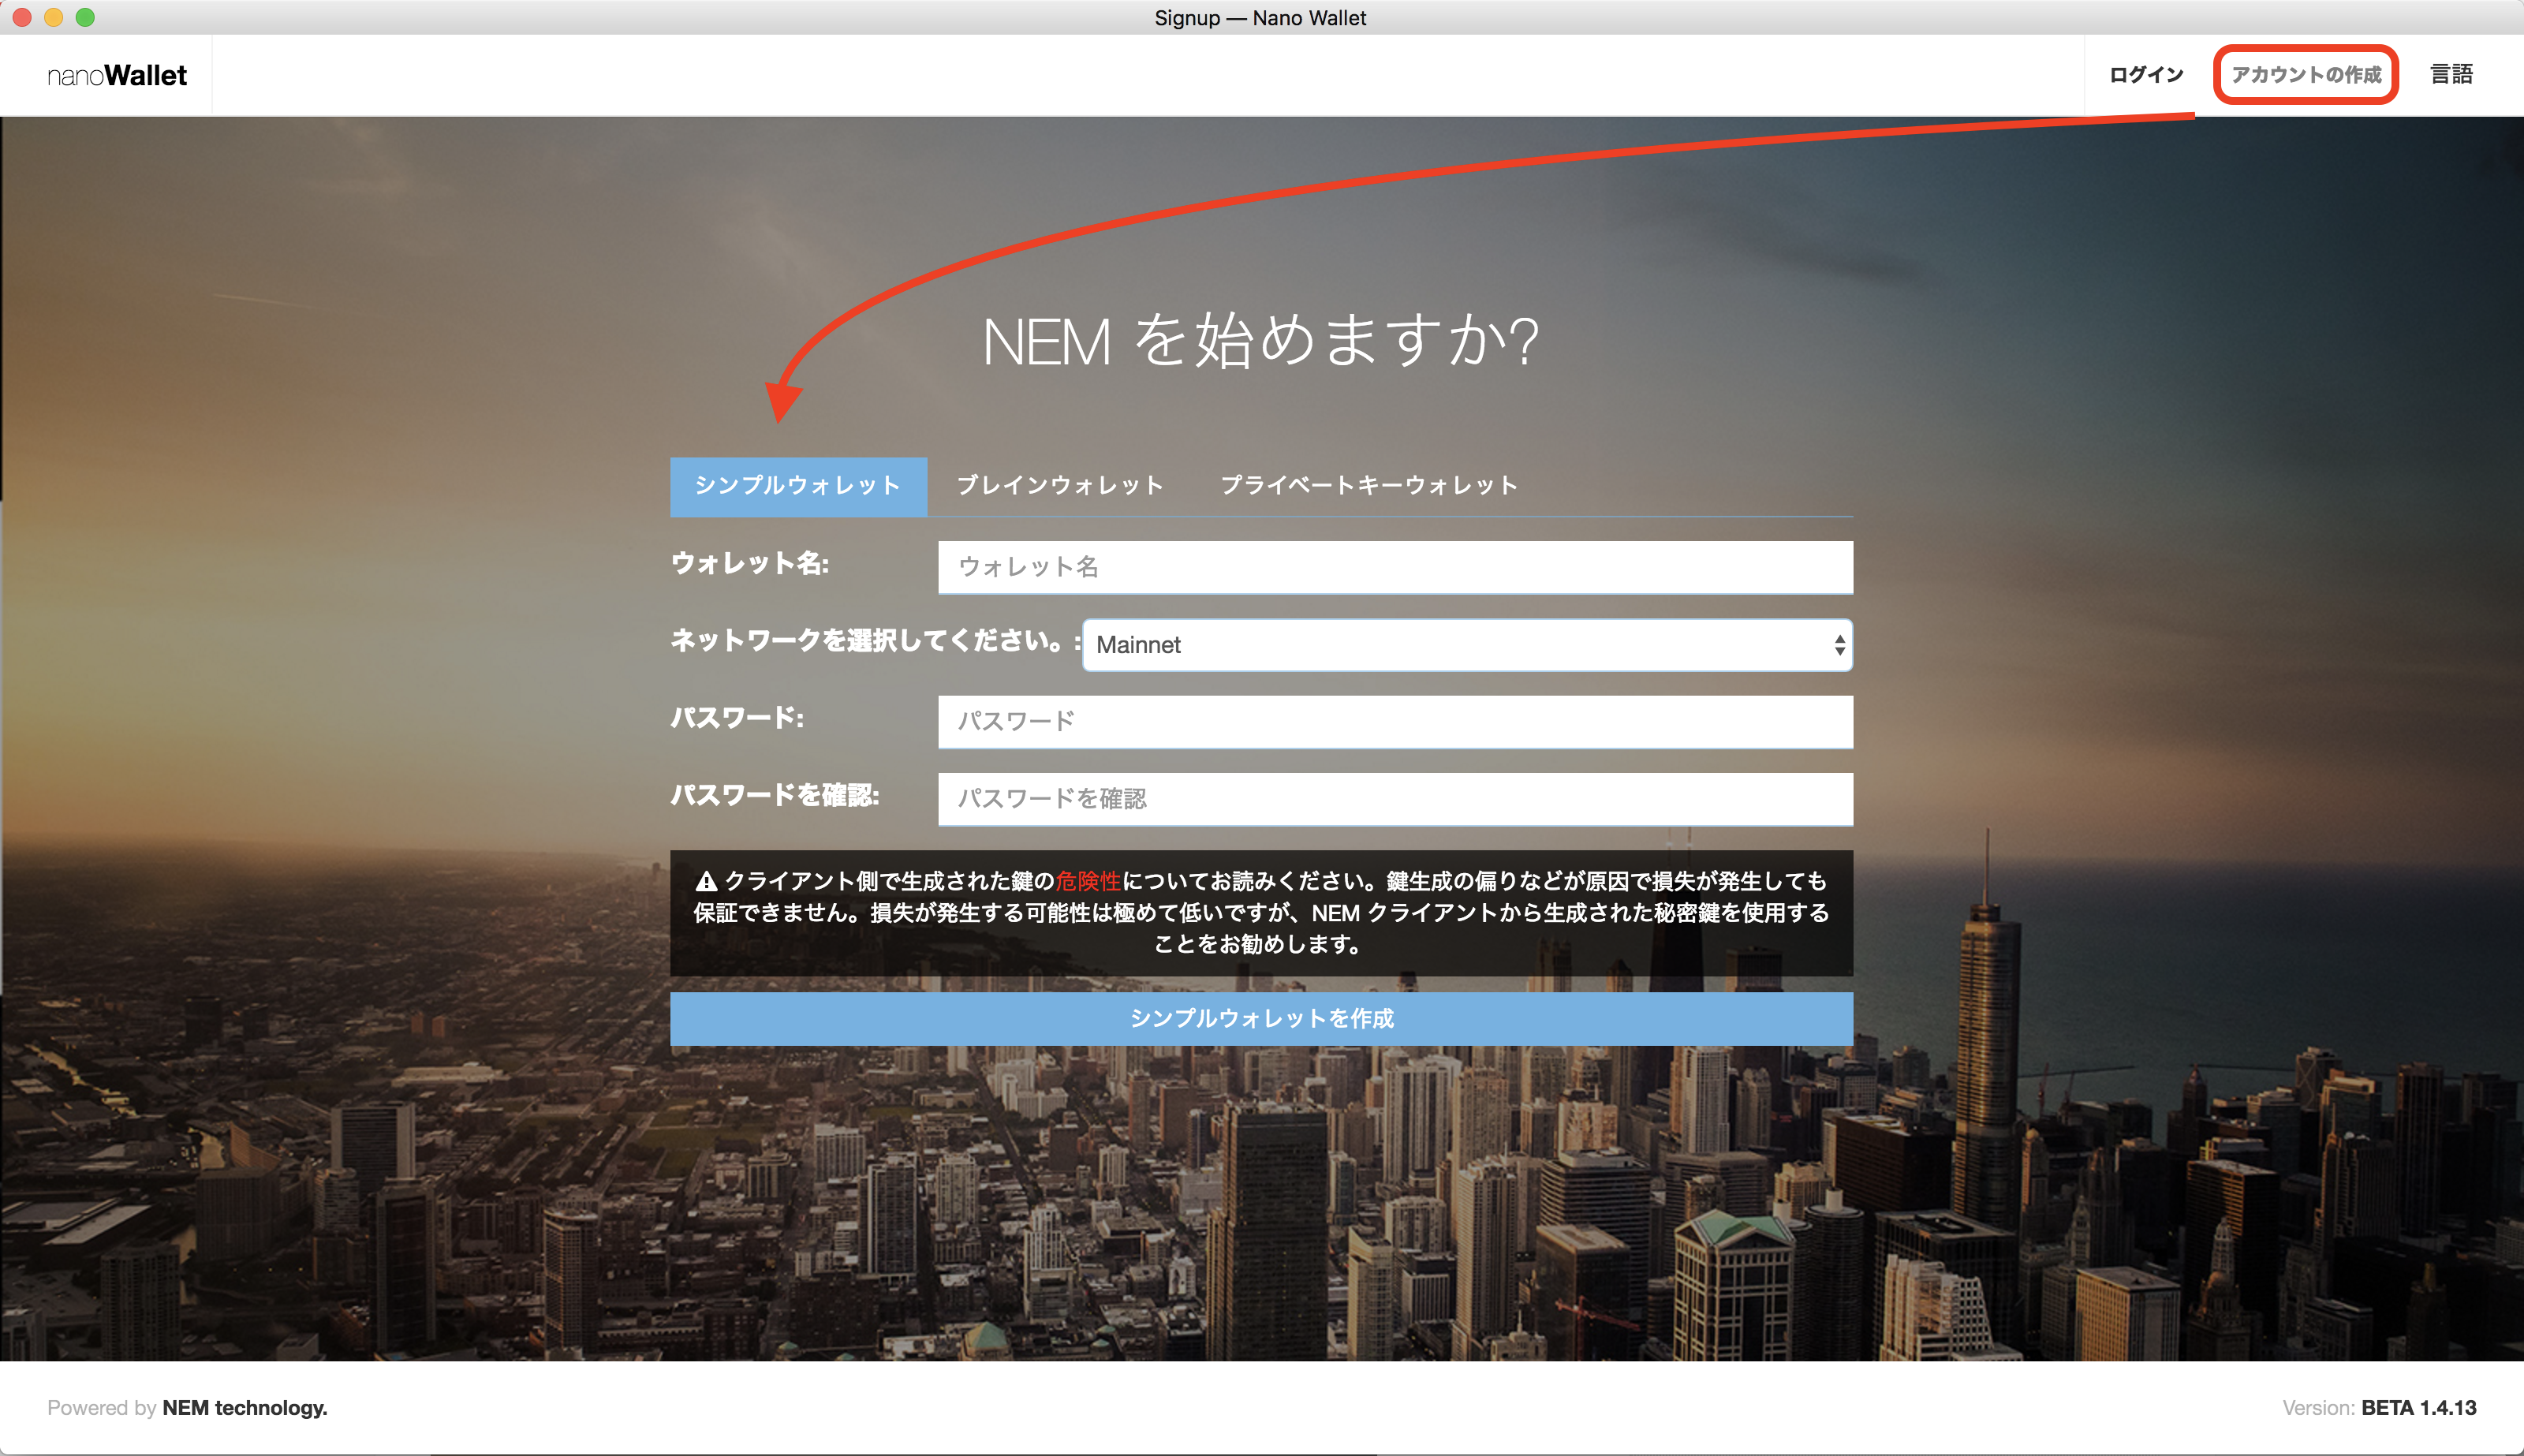Open the 危険性 warning link
Screen dimensions: 2524x1456
(x=1089, y=880)
